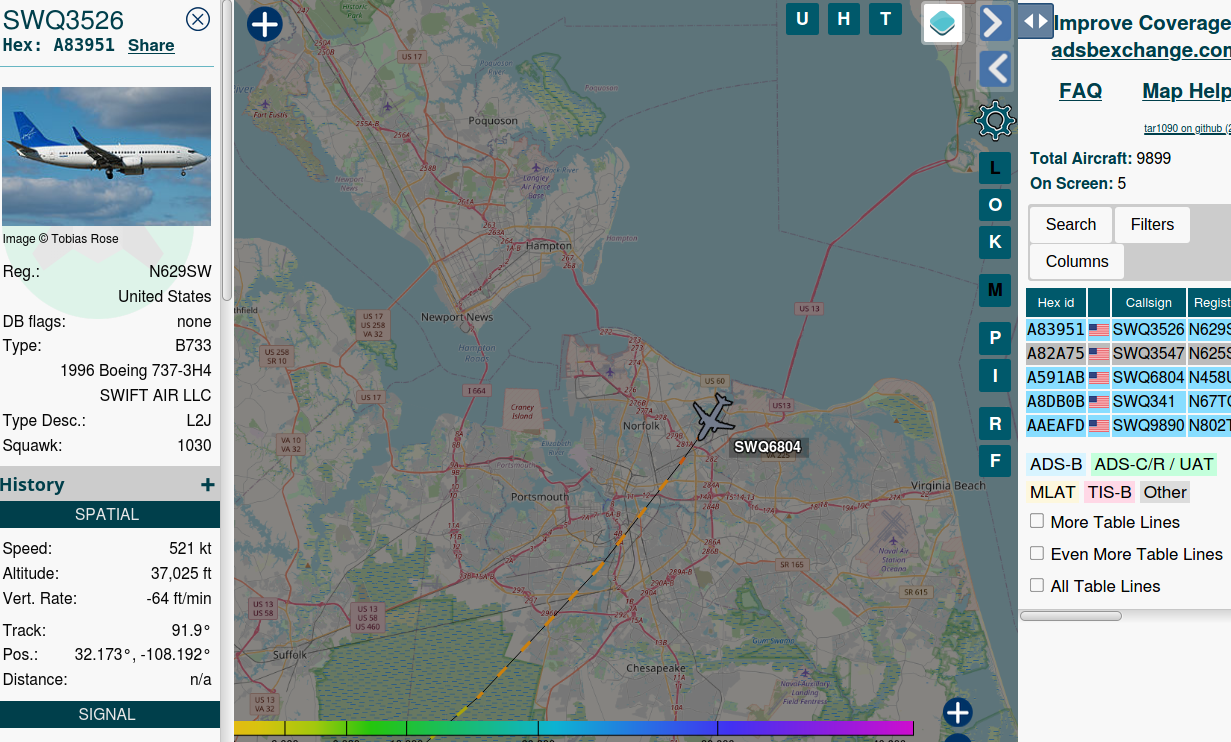Click the MLAT legend label
The height and width of the screenshot is (742, 1231).
tap(1053, 492)
